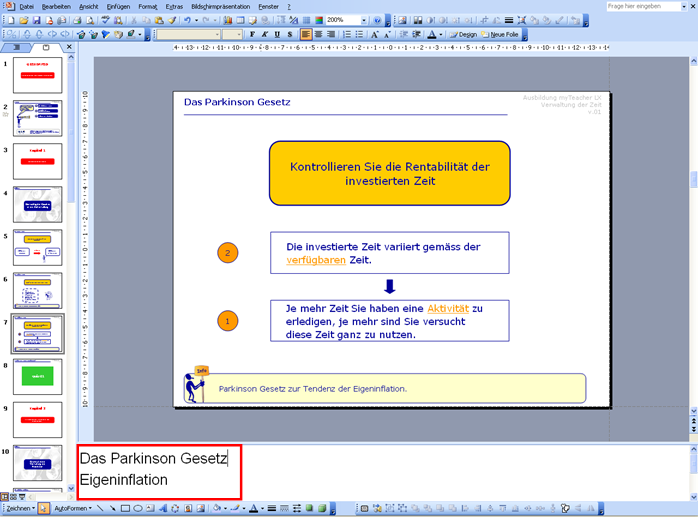Viewport: 698px width, 517px height.
Task: Toggle bold formatting
Action: click(251, 34)
